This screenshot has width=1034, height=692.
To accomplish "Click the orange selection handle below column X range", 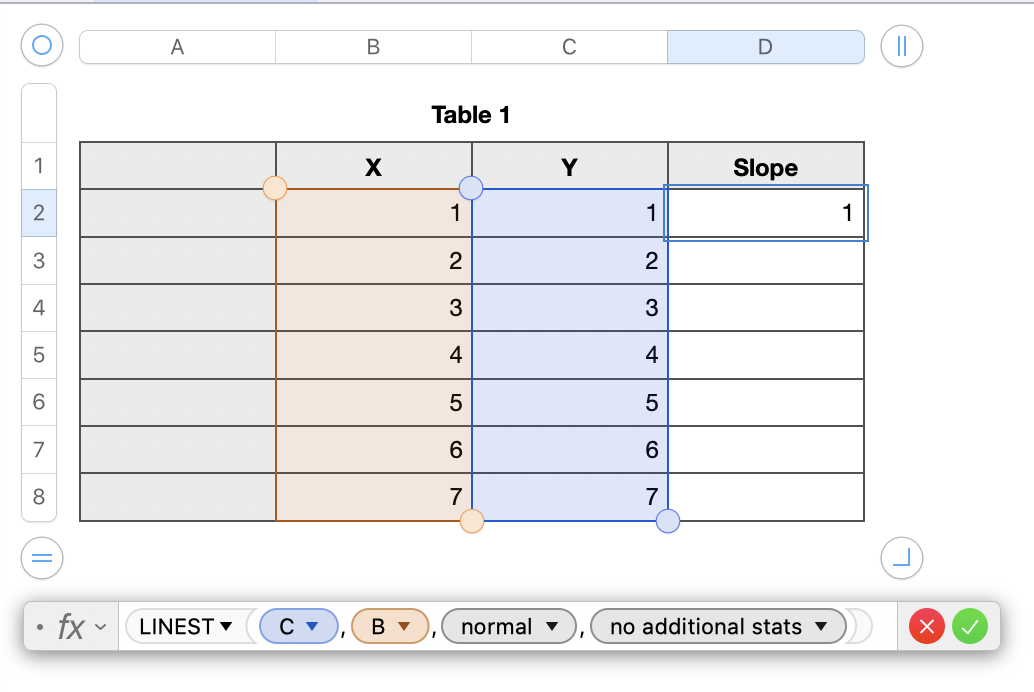I will [471, 521].
